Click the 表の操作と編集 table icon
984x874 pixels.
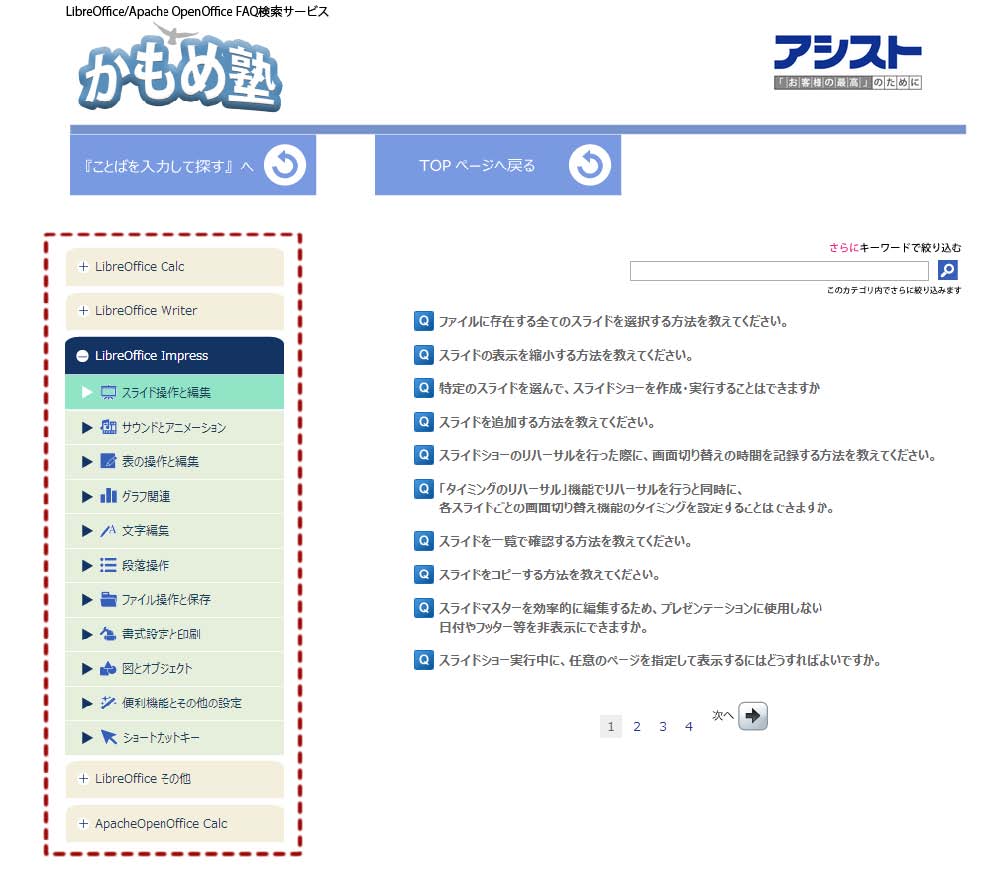(x=108, y=461)
